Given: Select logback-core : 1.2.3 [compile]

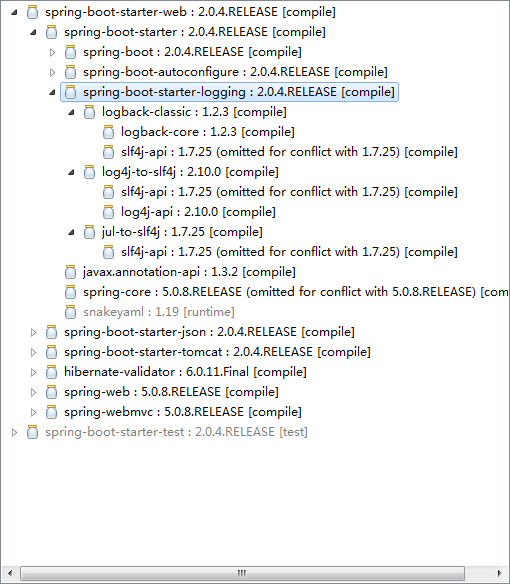Looking at the screenshot, I should 208,132.
